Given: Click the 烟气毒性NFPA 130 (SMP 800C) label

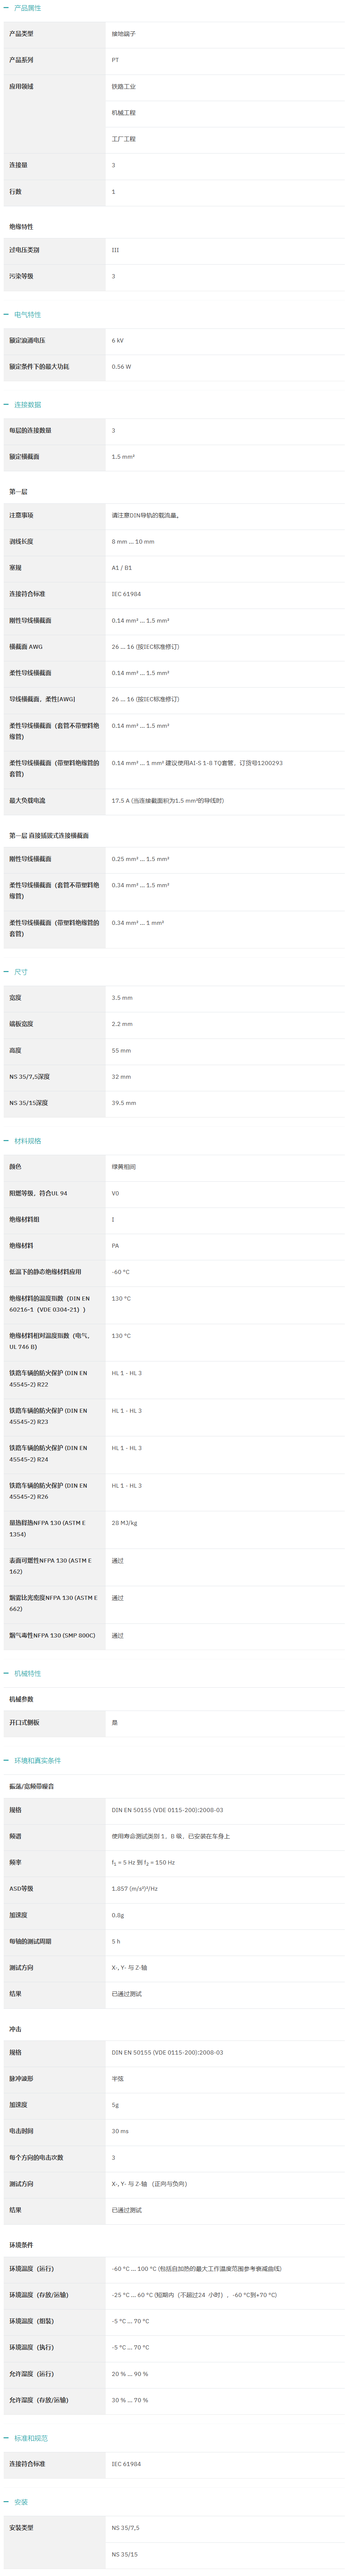Looking at the screenshot, I should point(52,1636).
